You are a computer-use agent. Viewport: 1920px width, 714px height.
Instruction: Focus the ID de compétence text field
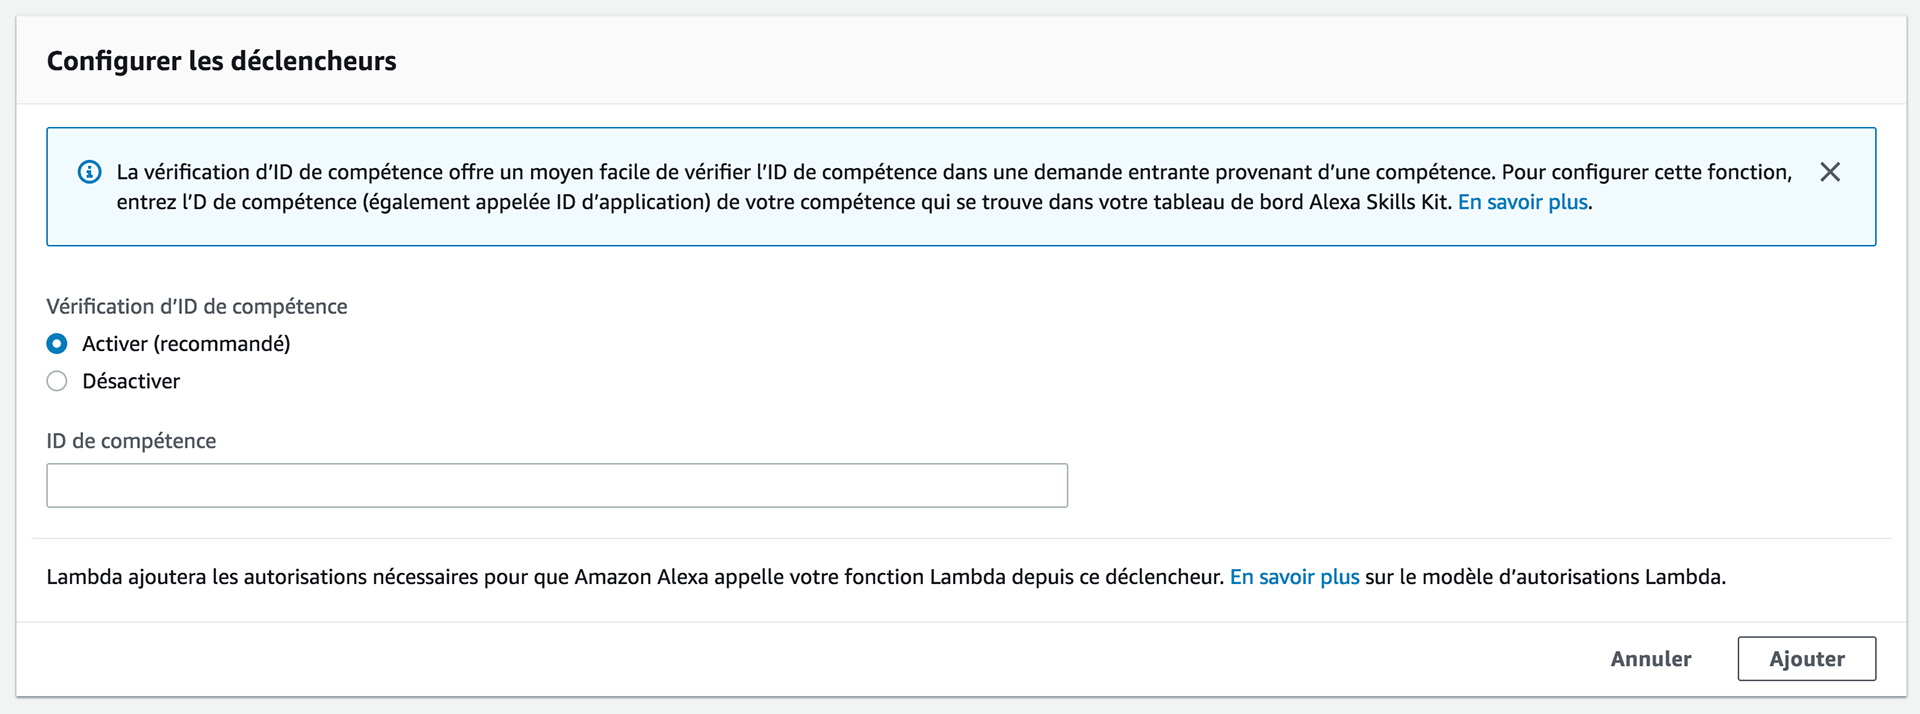point(557,485)
